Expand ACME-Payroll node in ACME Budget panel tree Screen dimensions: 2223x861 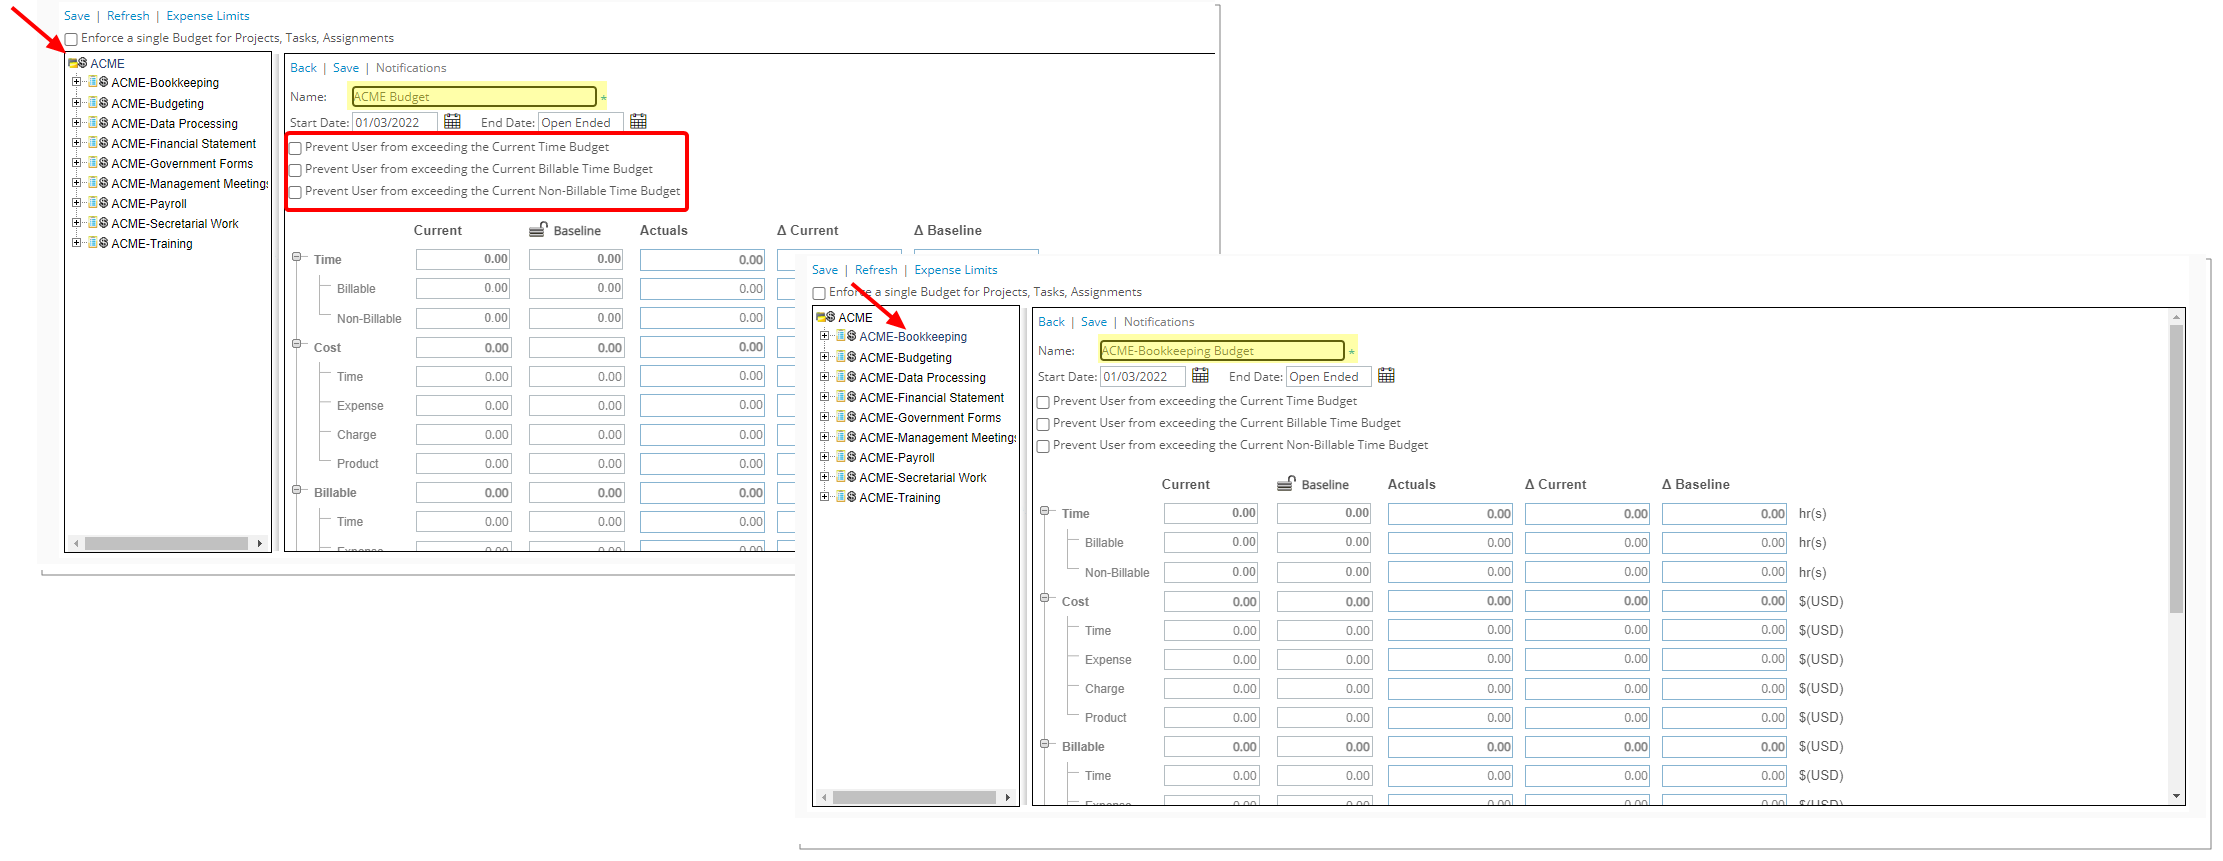[76, 202]
